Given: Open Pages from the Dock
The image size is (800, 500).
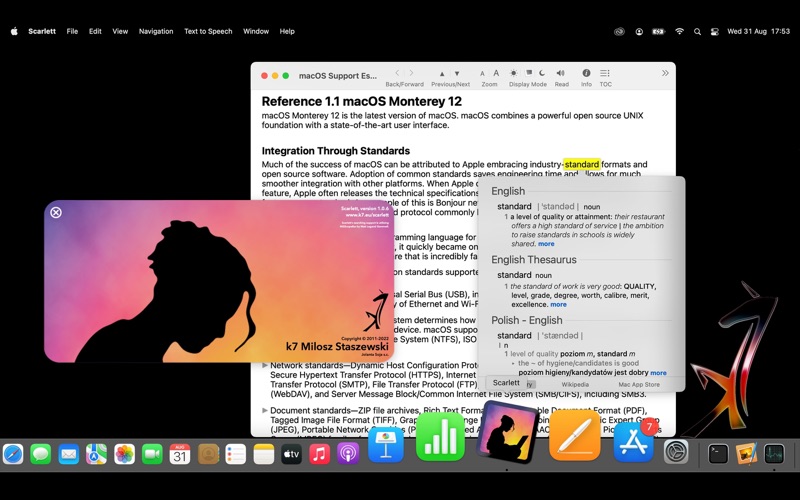Looking at the screenshot, I should coord(574,437).
